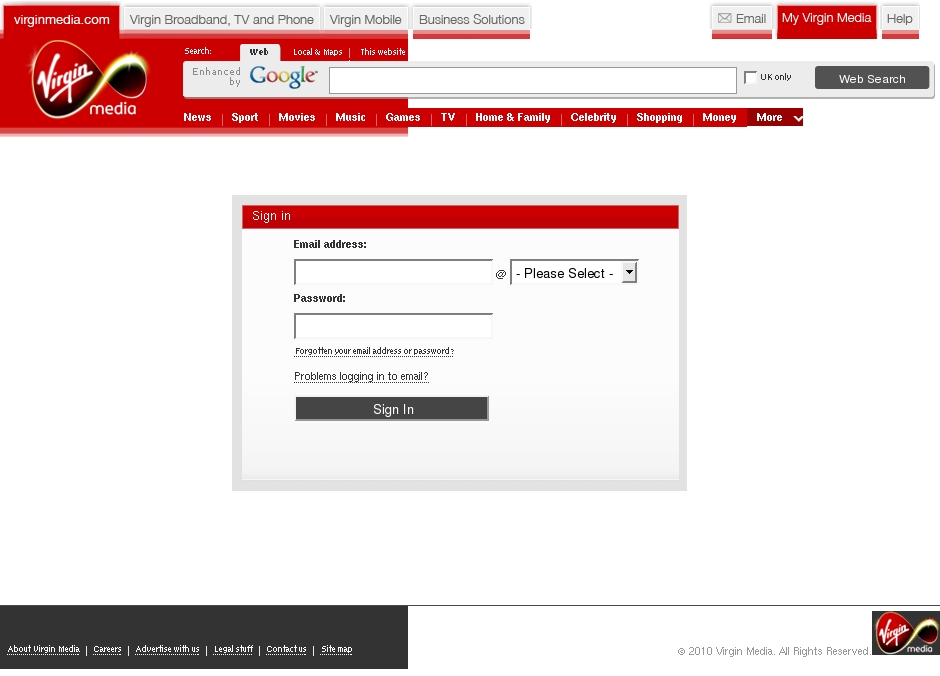Open Email via the envelope icon
This screenshot has height=676, width=940.
click(x=724, y=19)
